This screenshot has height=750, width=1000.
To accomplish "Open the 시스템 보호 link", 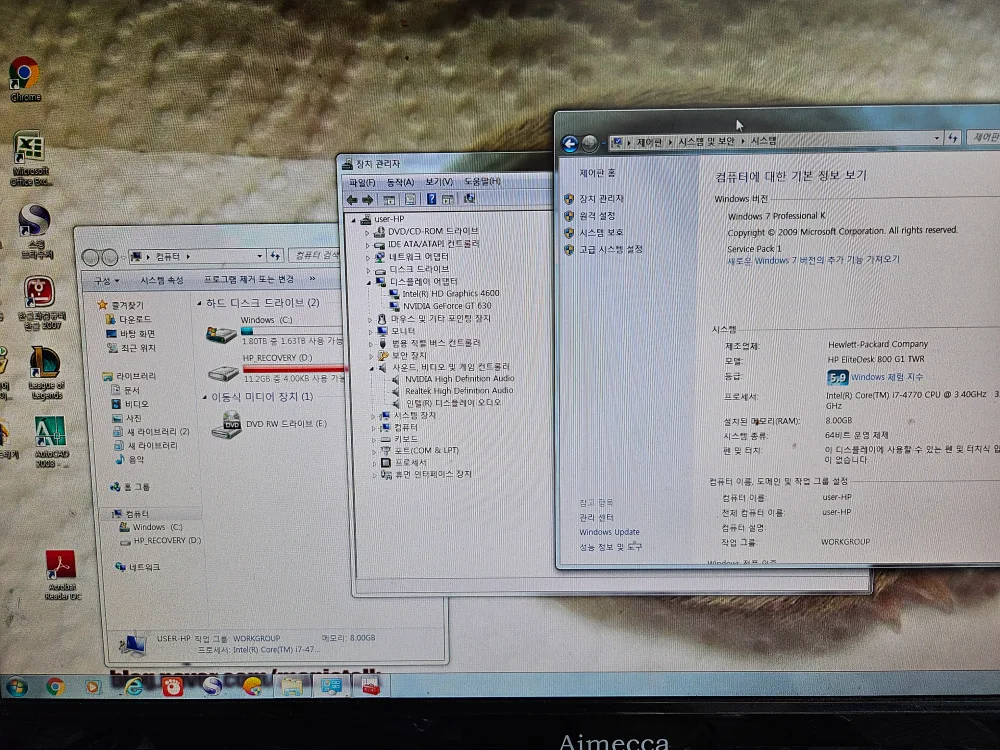I will pyautogui.click(x=601, y=233).
